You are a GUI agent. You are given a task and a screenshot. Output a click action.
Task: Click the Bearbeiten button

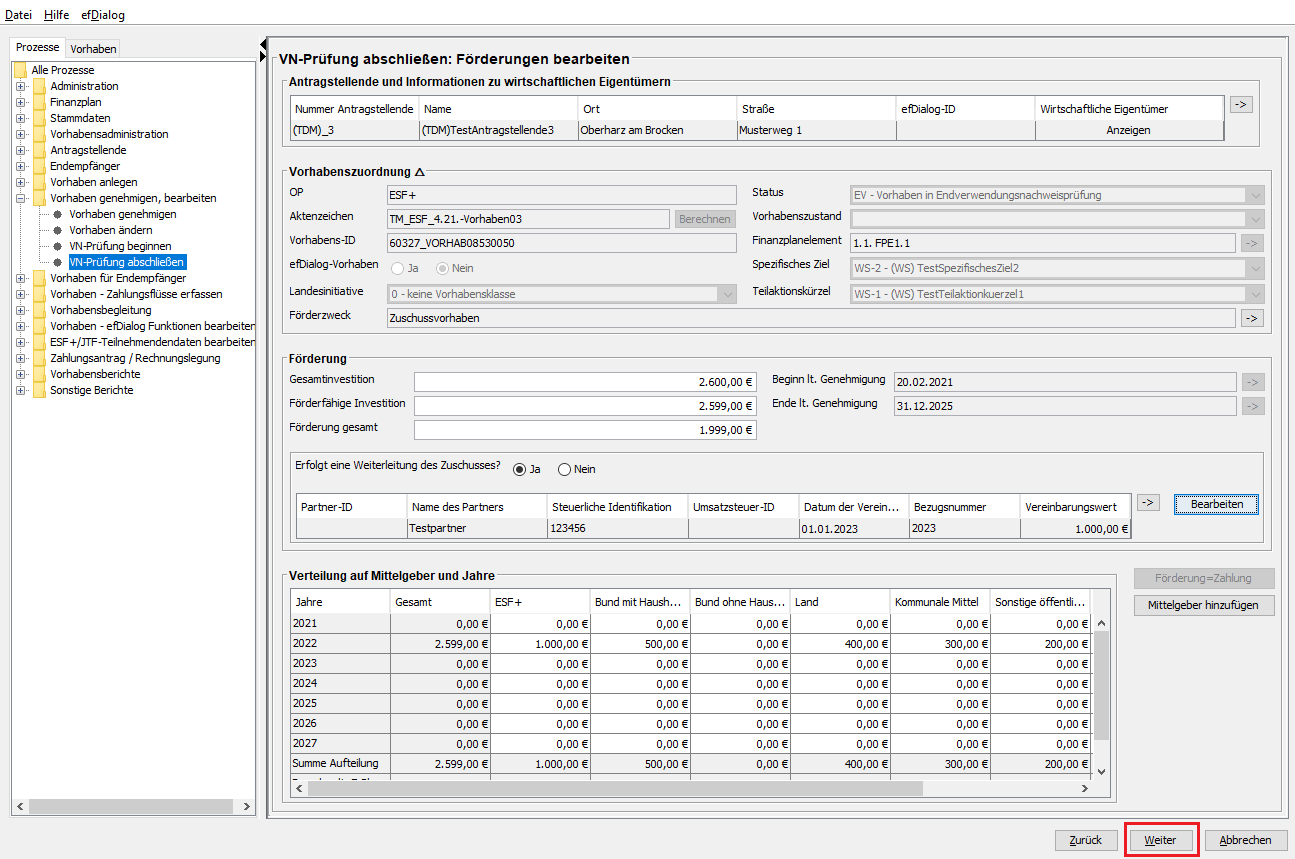[x=1216, y=504]
